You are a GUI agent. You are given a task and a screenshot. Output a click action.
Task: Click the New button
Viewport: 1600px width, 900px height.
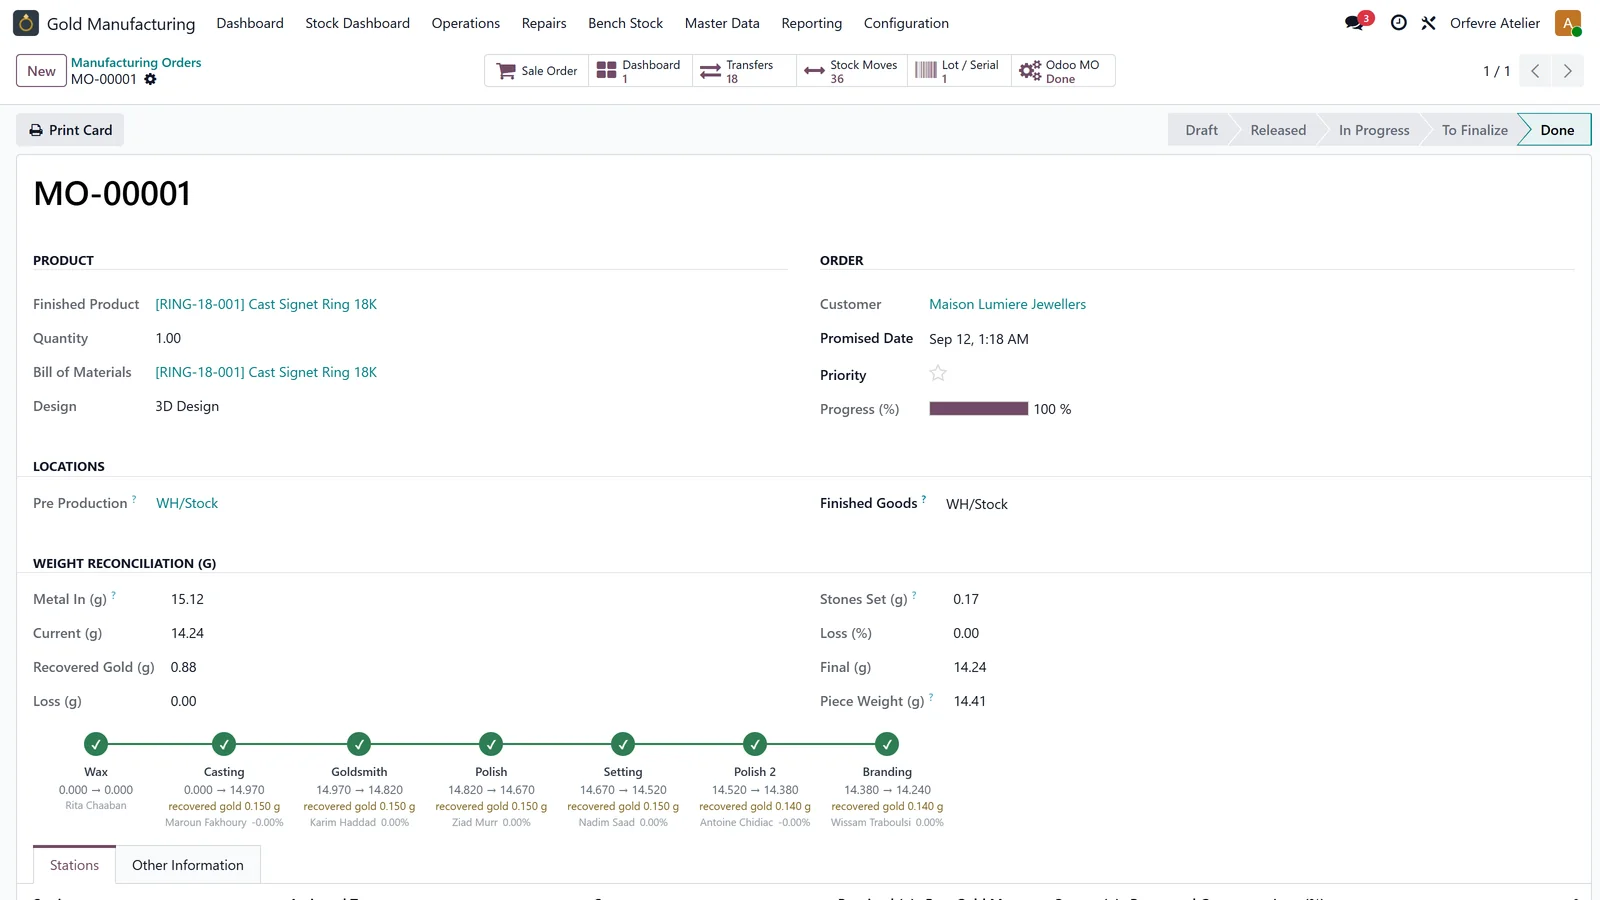pos(41,71)
